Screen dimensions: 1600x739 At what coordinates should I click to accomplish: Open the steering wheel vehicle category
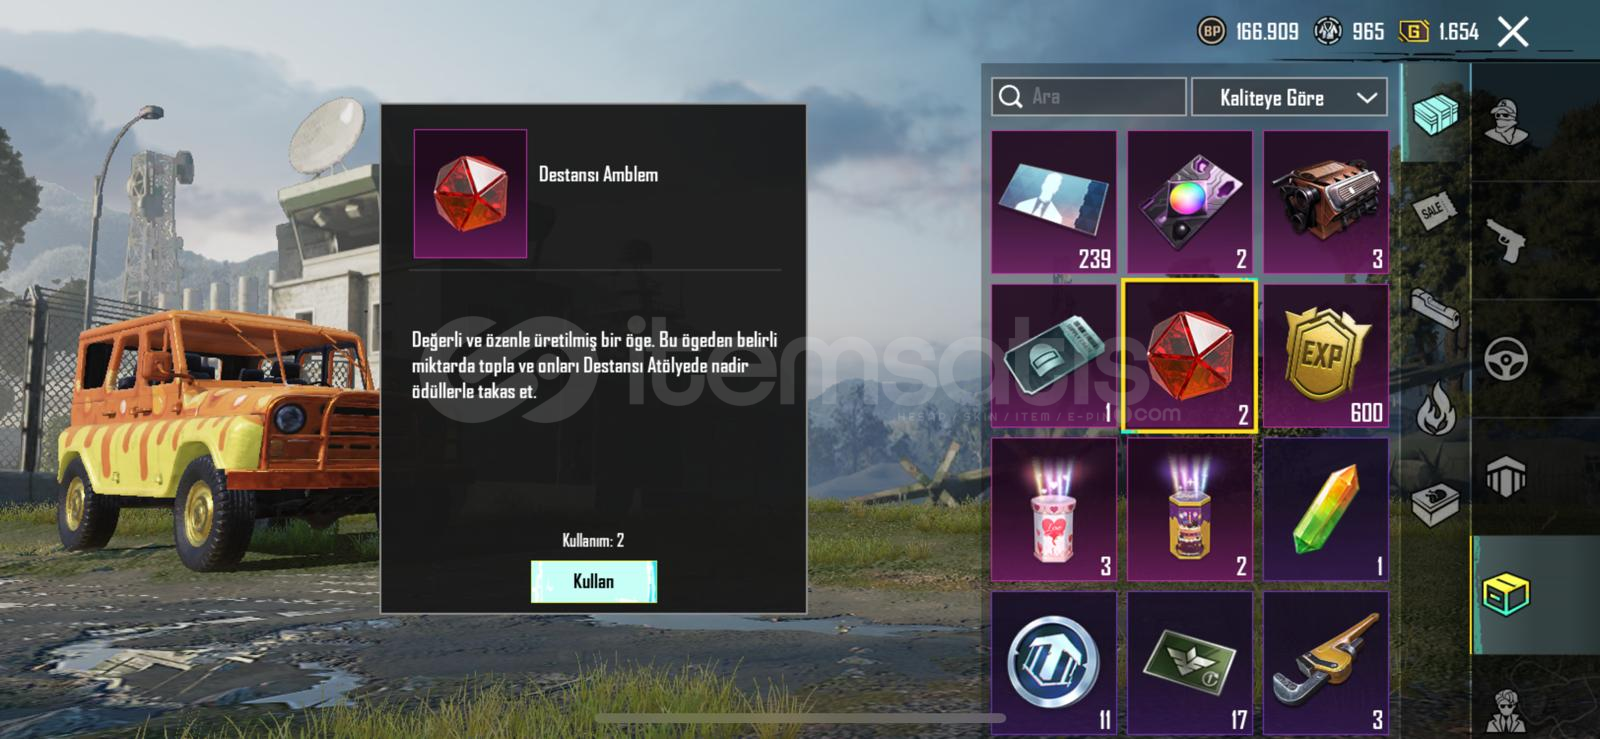(1505, 358)
